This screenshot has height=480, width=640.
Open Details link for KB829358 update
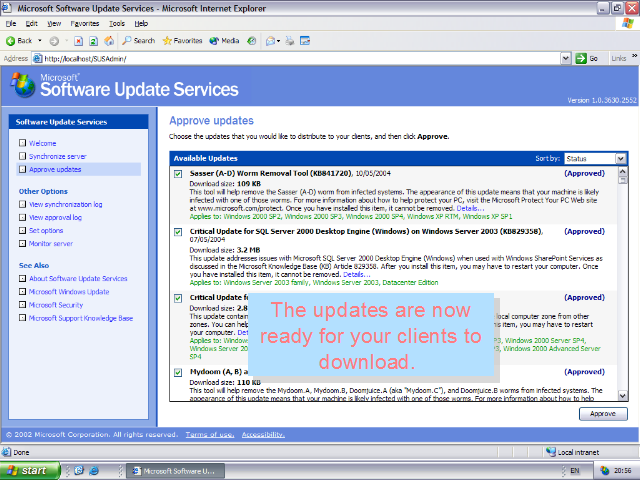tap(357, 274)
